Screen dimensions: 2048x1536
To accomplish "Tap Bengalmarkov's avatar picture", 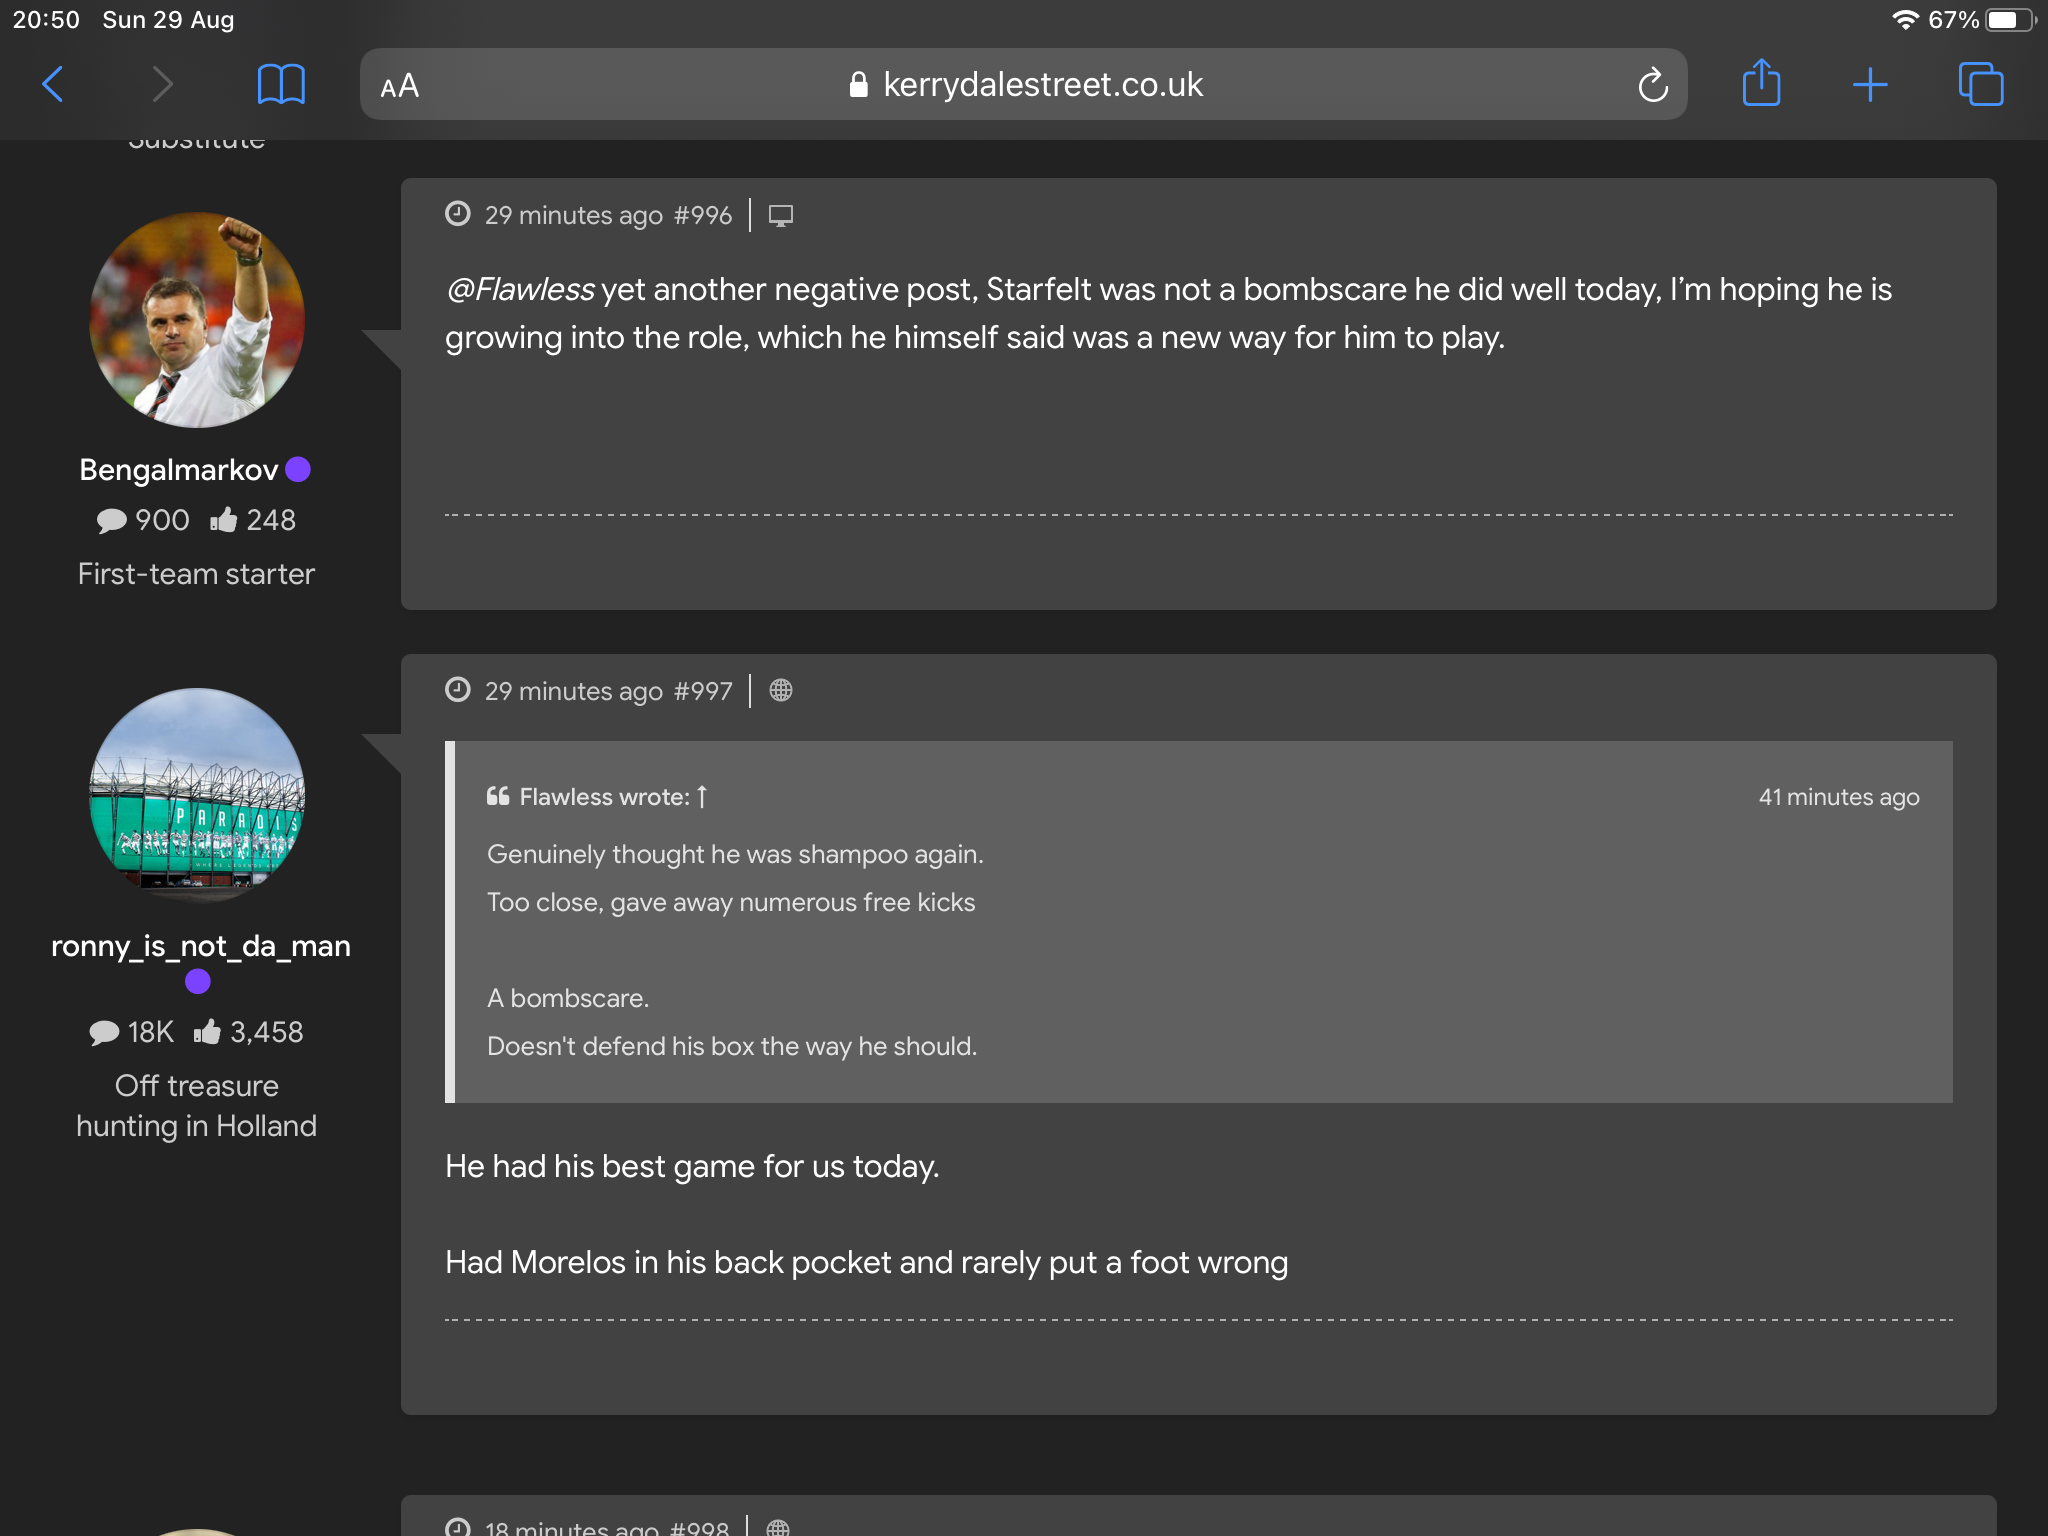I will click(197, 320).
